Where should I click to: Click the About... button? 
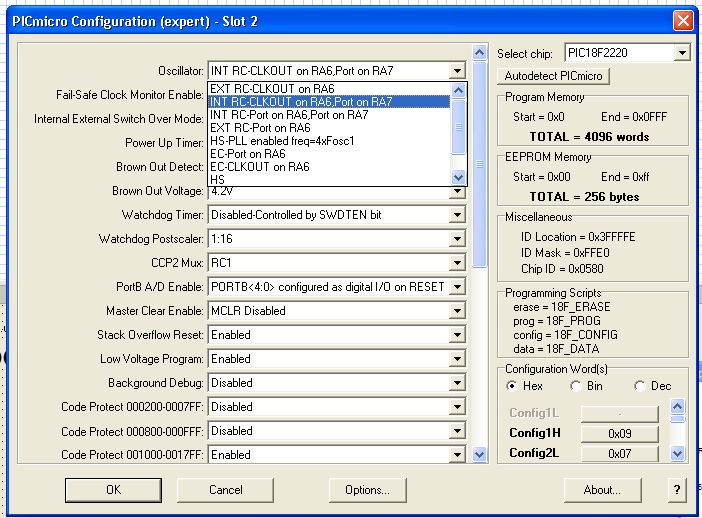click(x=603, y=490)
